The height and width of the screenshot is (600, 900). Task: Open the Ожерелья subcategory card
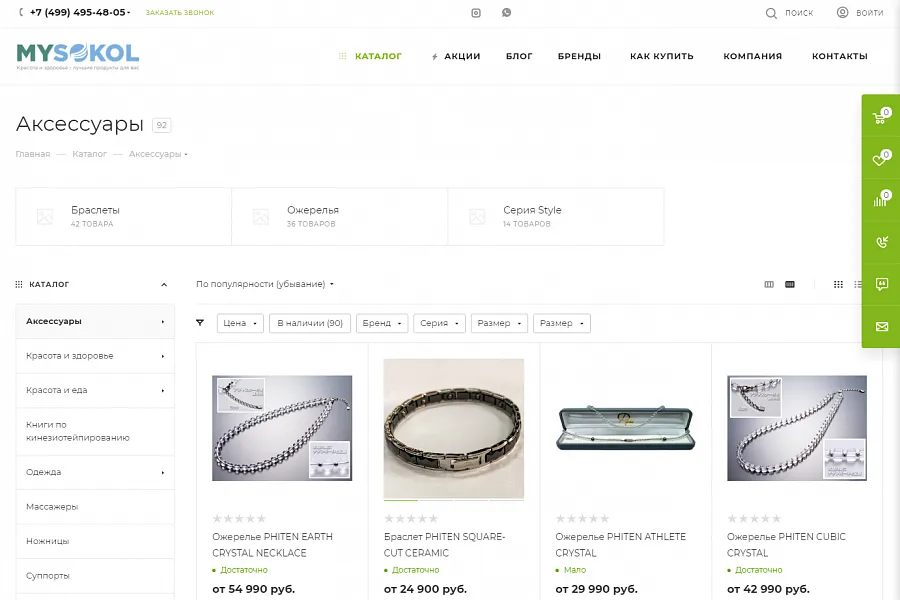(340, 216)
